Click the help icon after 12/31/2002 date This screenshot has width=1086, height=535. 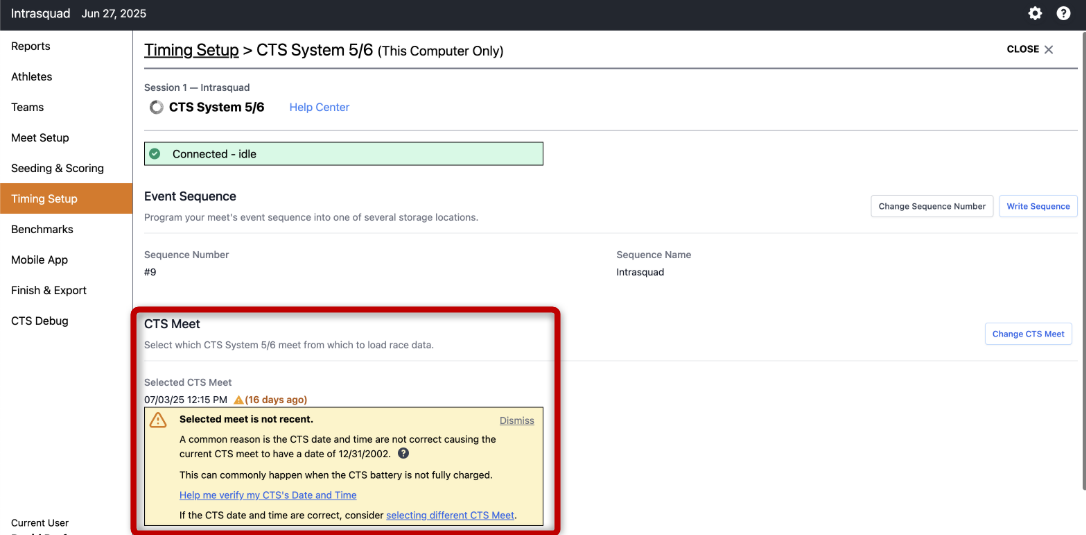(404, 454)
